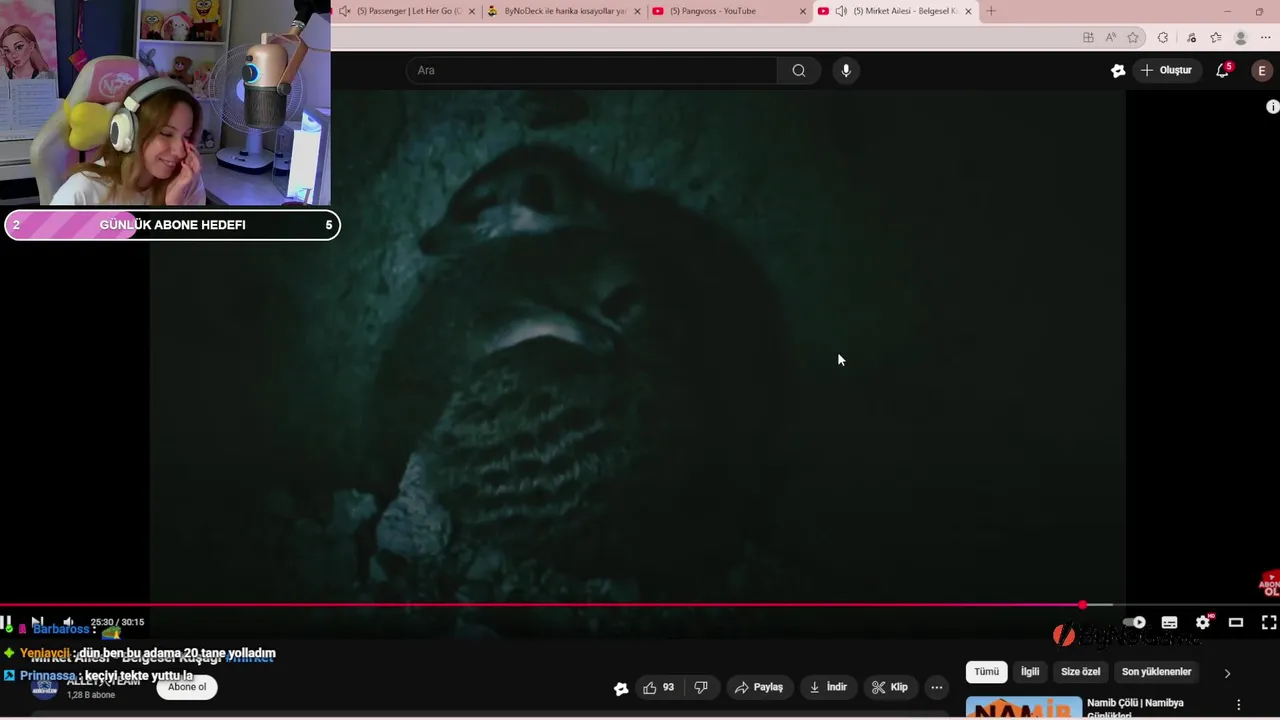Click the Namib video thumbnail

click(x=1023, y=708)
